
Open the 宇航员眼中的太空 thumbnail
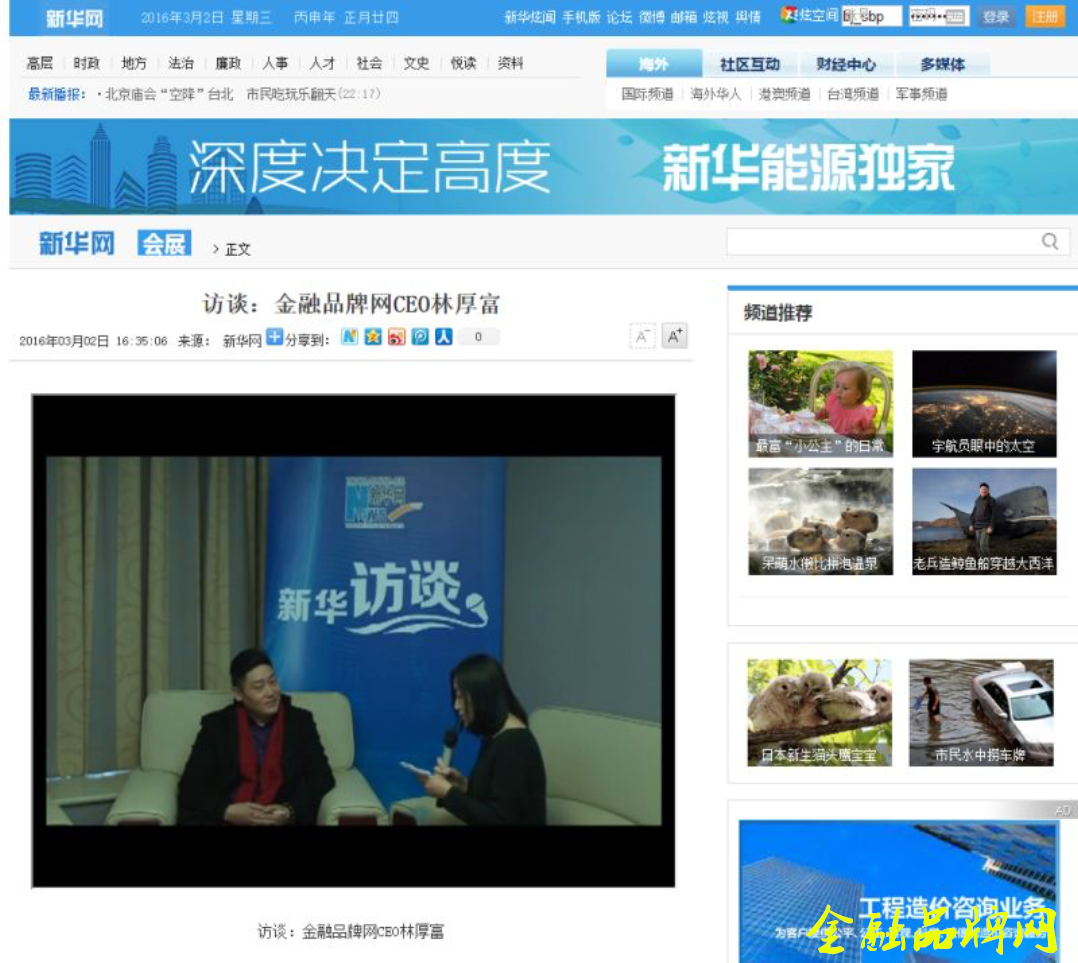tap(983, 404)
